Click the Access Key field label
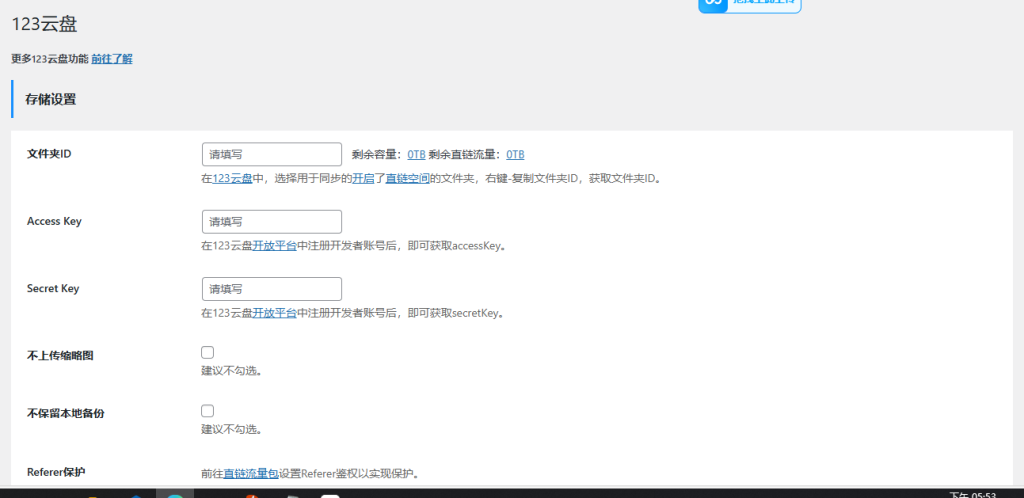The height and width of the screenshot is (498, 1024). click(x=54, y=221)
